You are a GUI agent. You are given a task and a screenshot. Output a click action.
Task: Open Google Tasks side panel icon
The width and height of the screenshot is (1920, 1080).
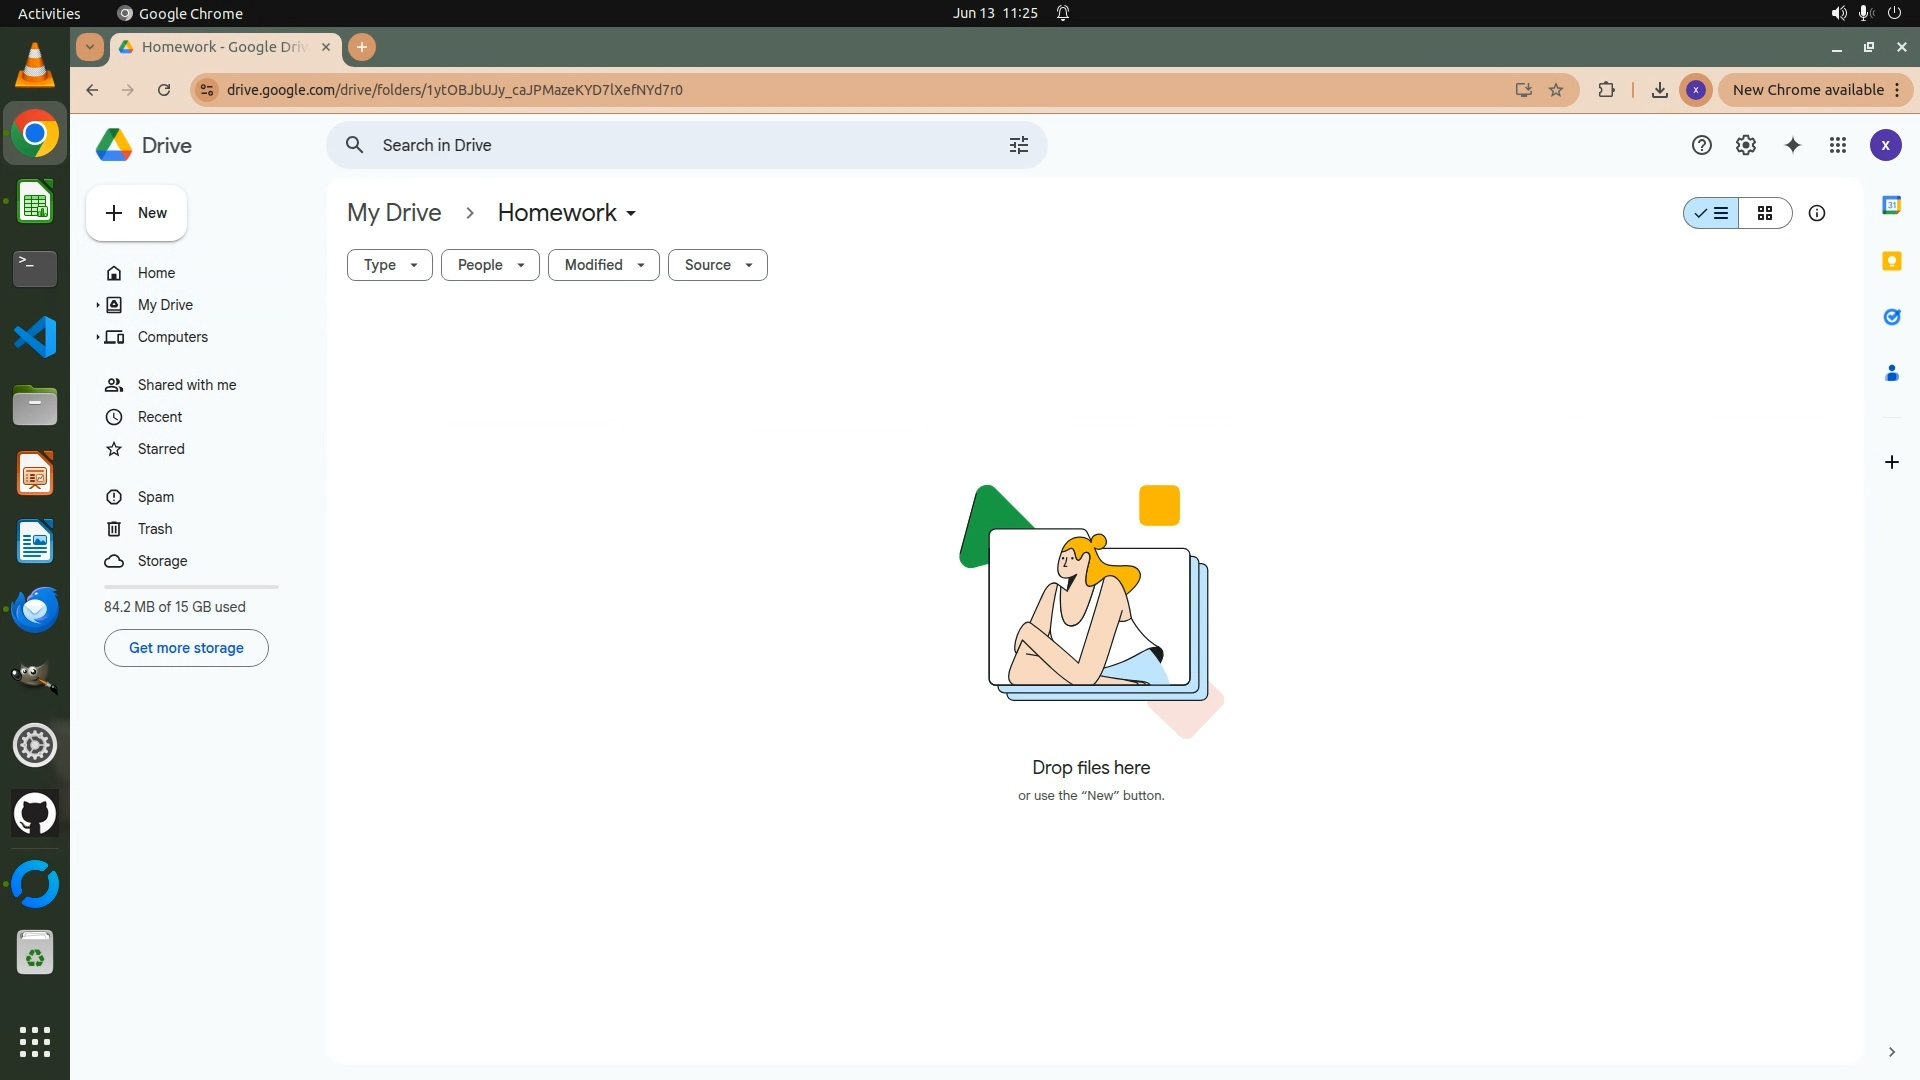pos(1891,317)
